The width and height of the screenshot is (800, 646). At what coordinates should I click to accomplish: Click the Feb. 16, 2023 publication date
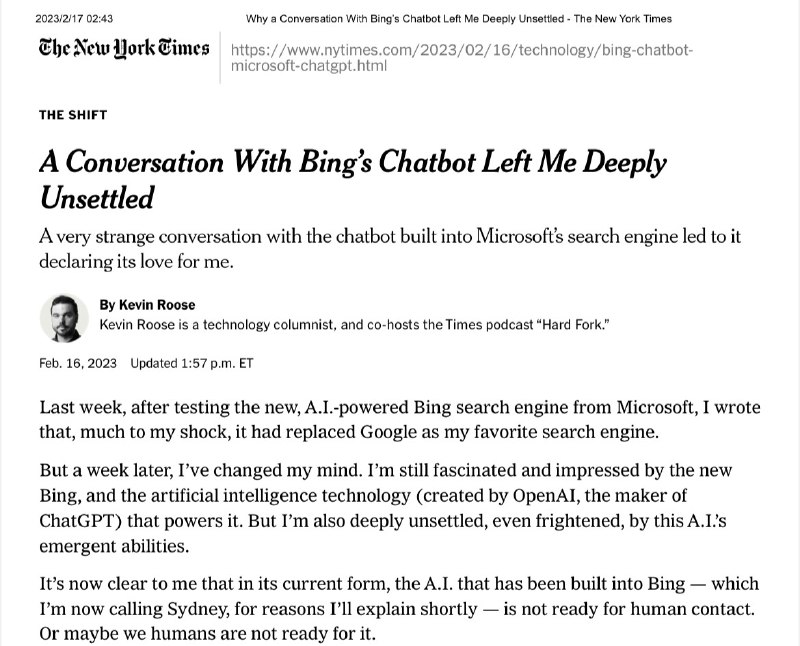(x=78, y=363)
